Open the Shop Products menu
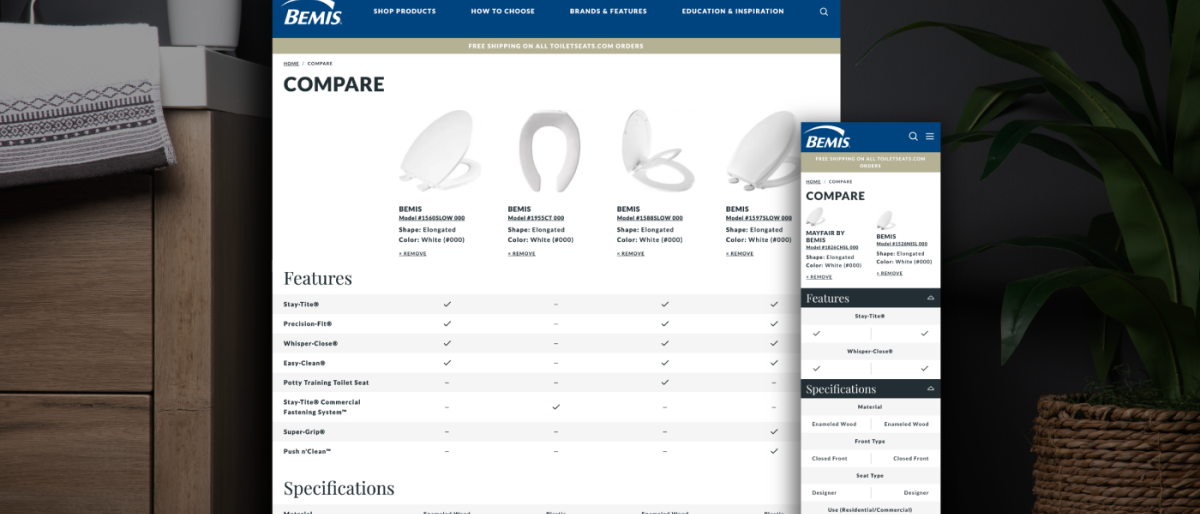The height and width of the screenshot is (514, 1200). 405,12
